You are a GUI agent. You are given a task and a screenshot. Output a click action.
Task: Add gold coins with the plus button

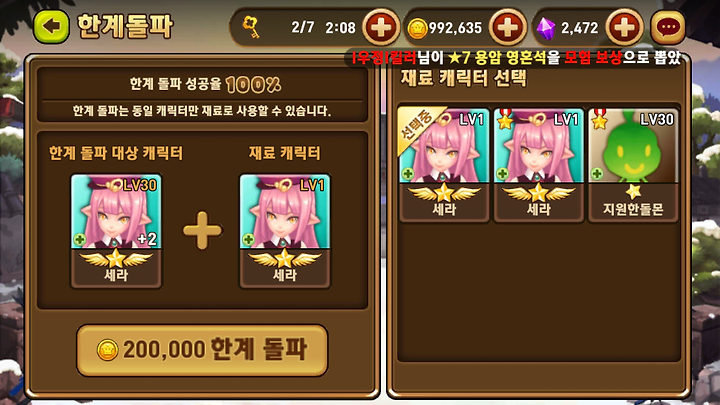[x=507, y=28]
